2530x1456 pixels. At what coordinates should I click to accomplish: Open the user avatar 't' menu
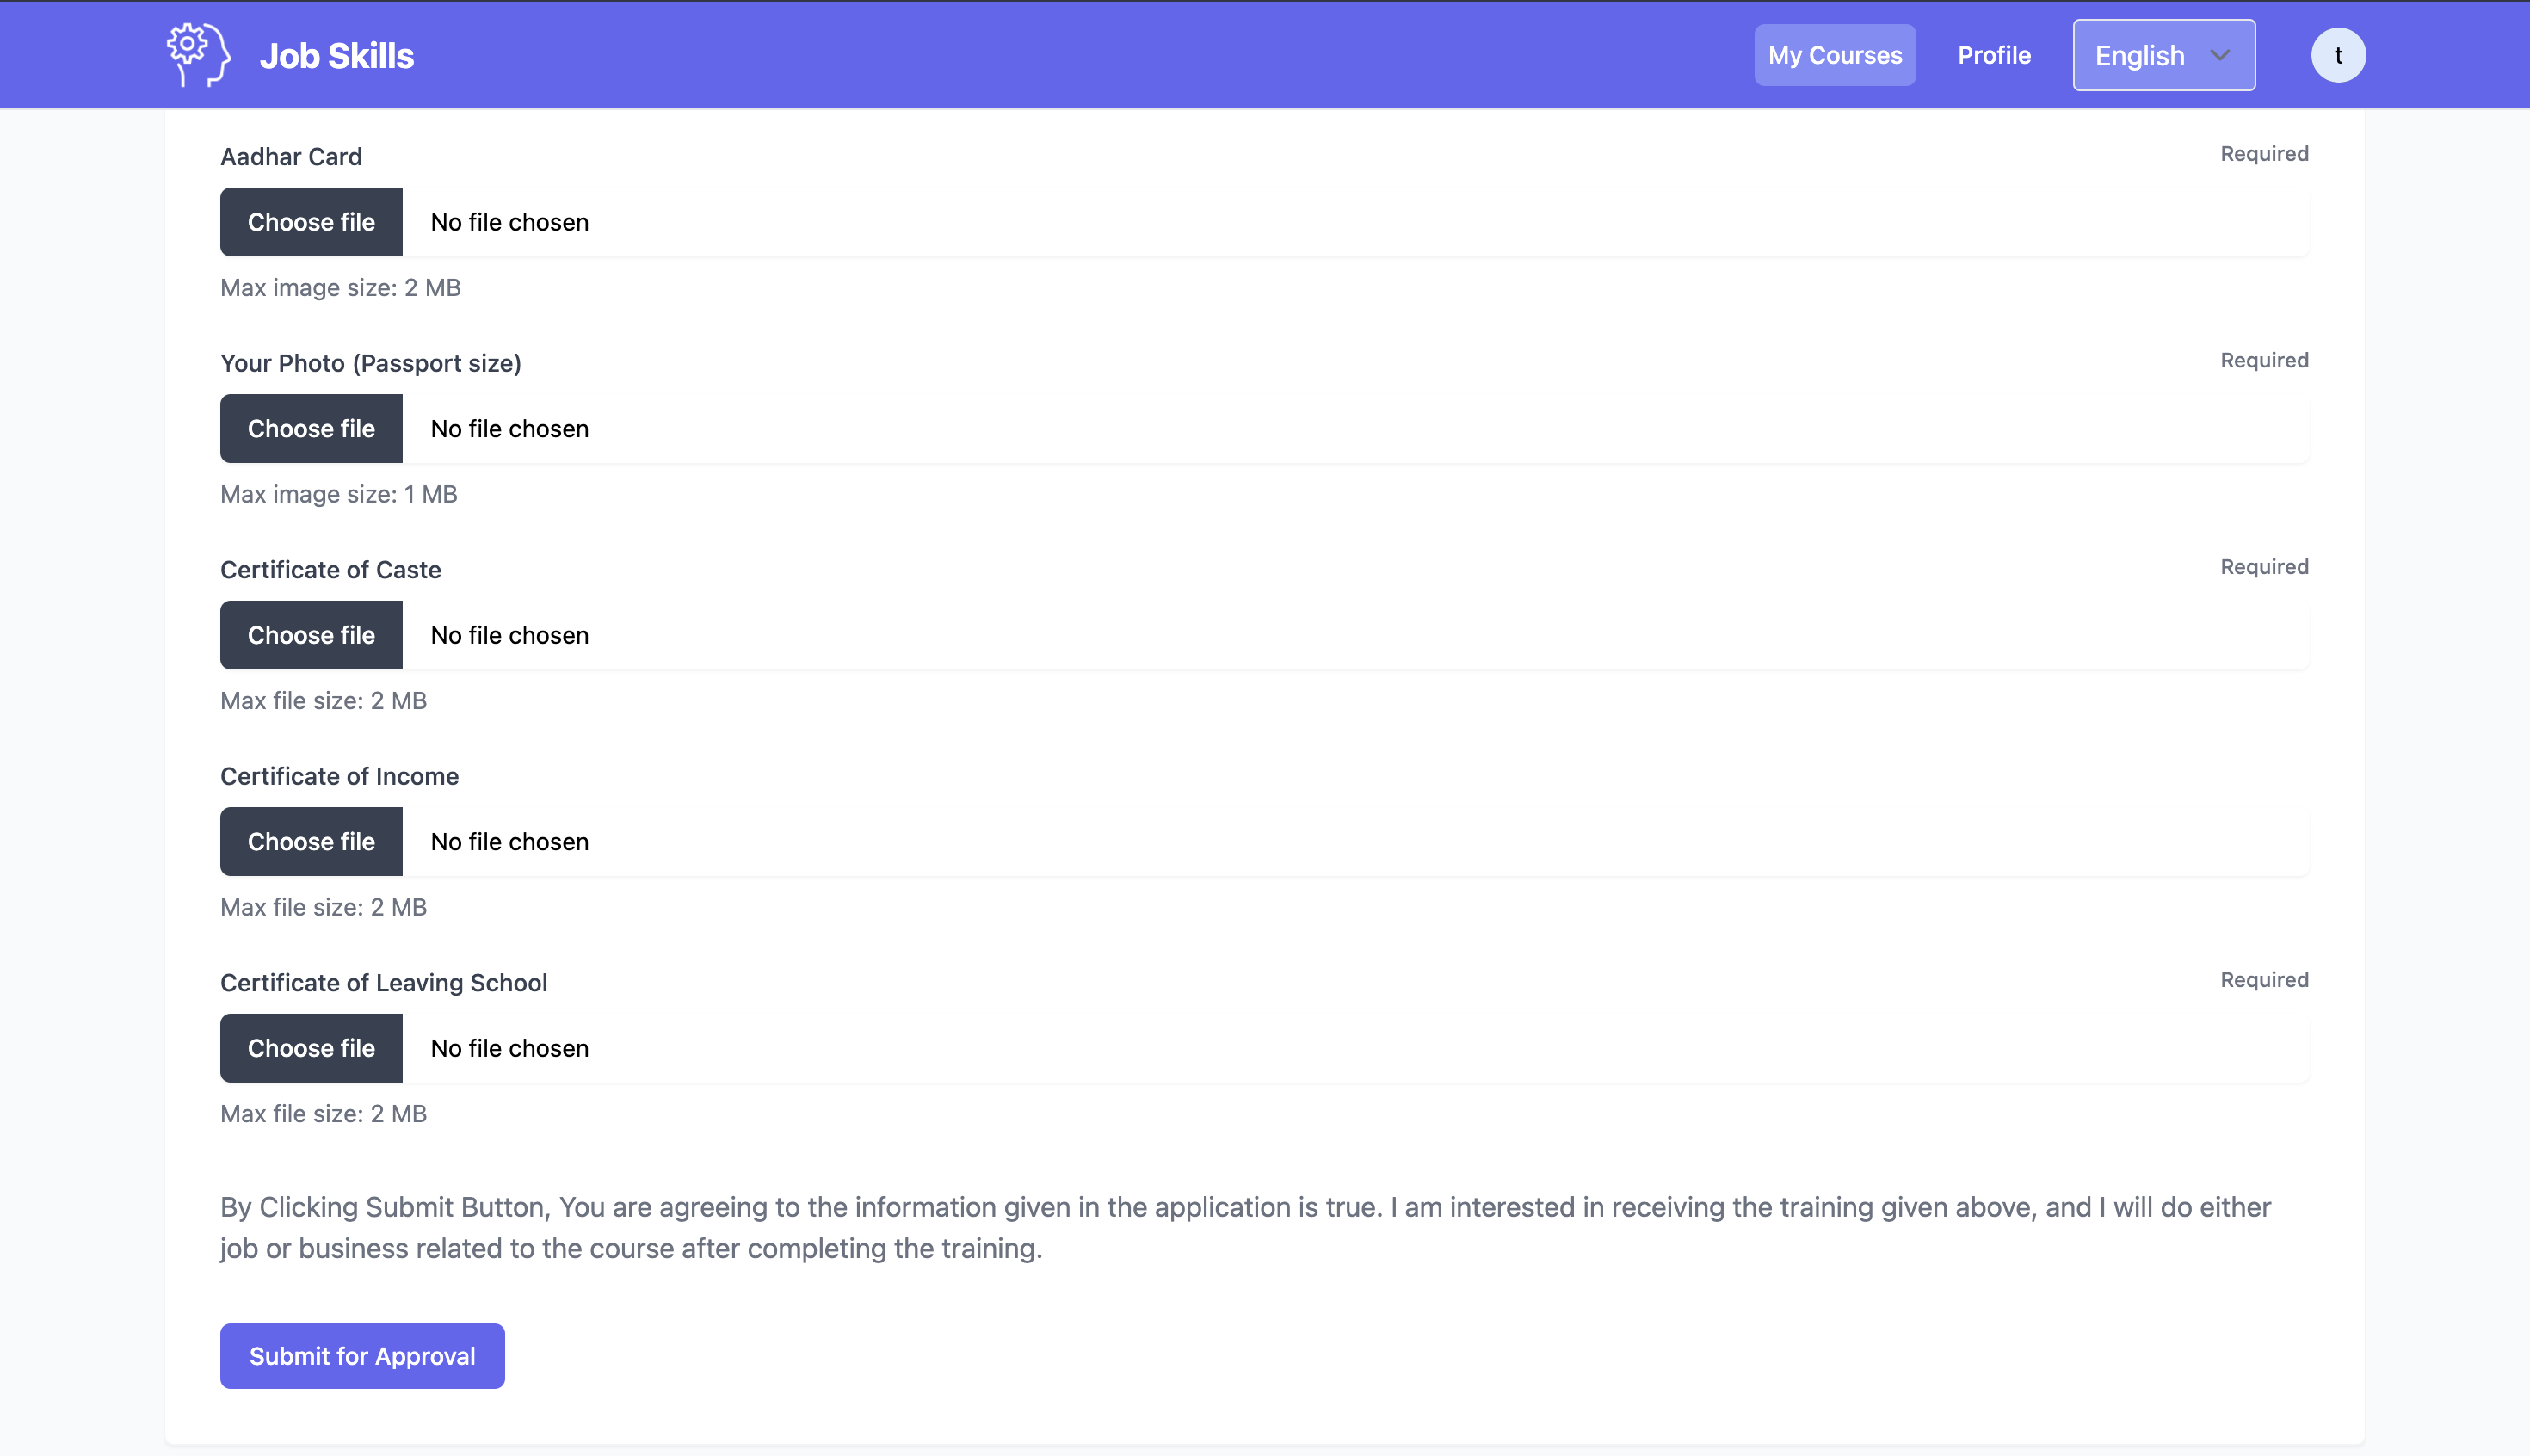(2337, 55)
